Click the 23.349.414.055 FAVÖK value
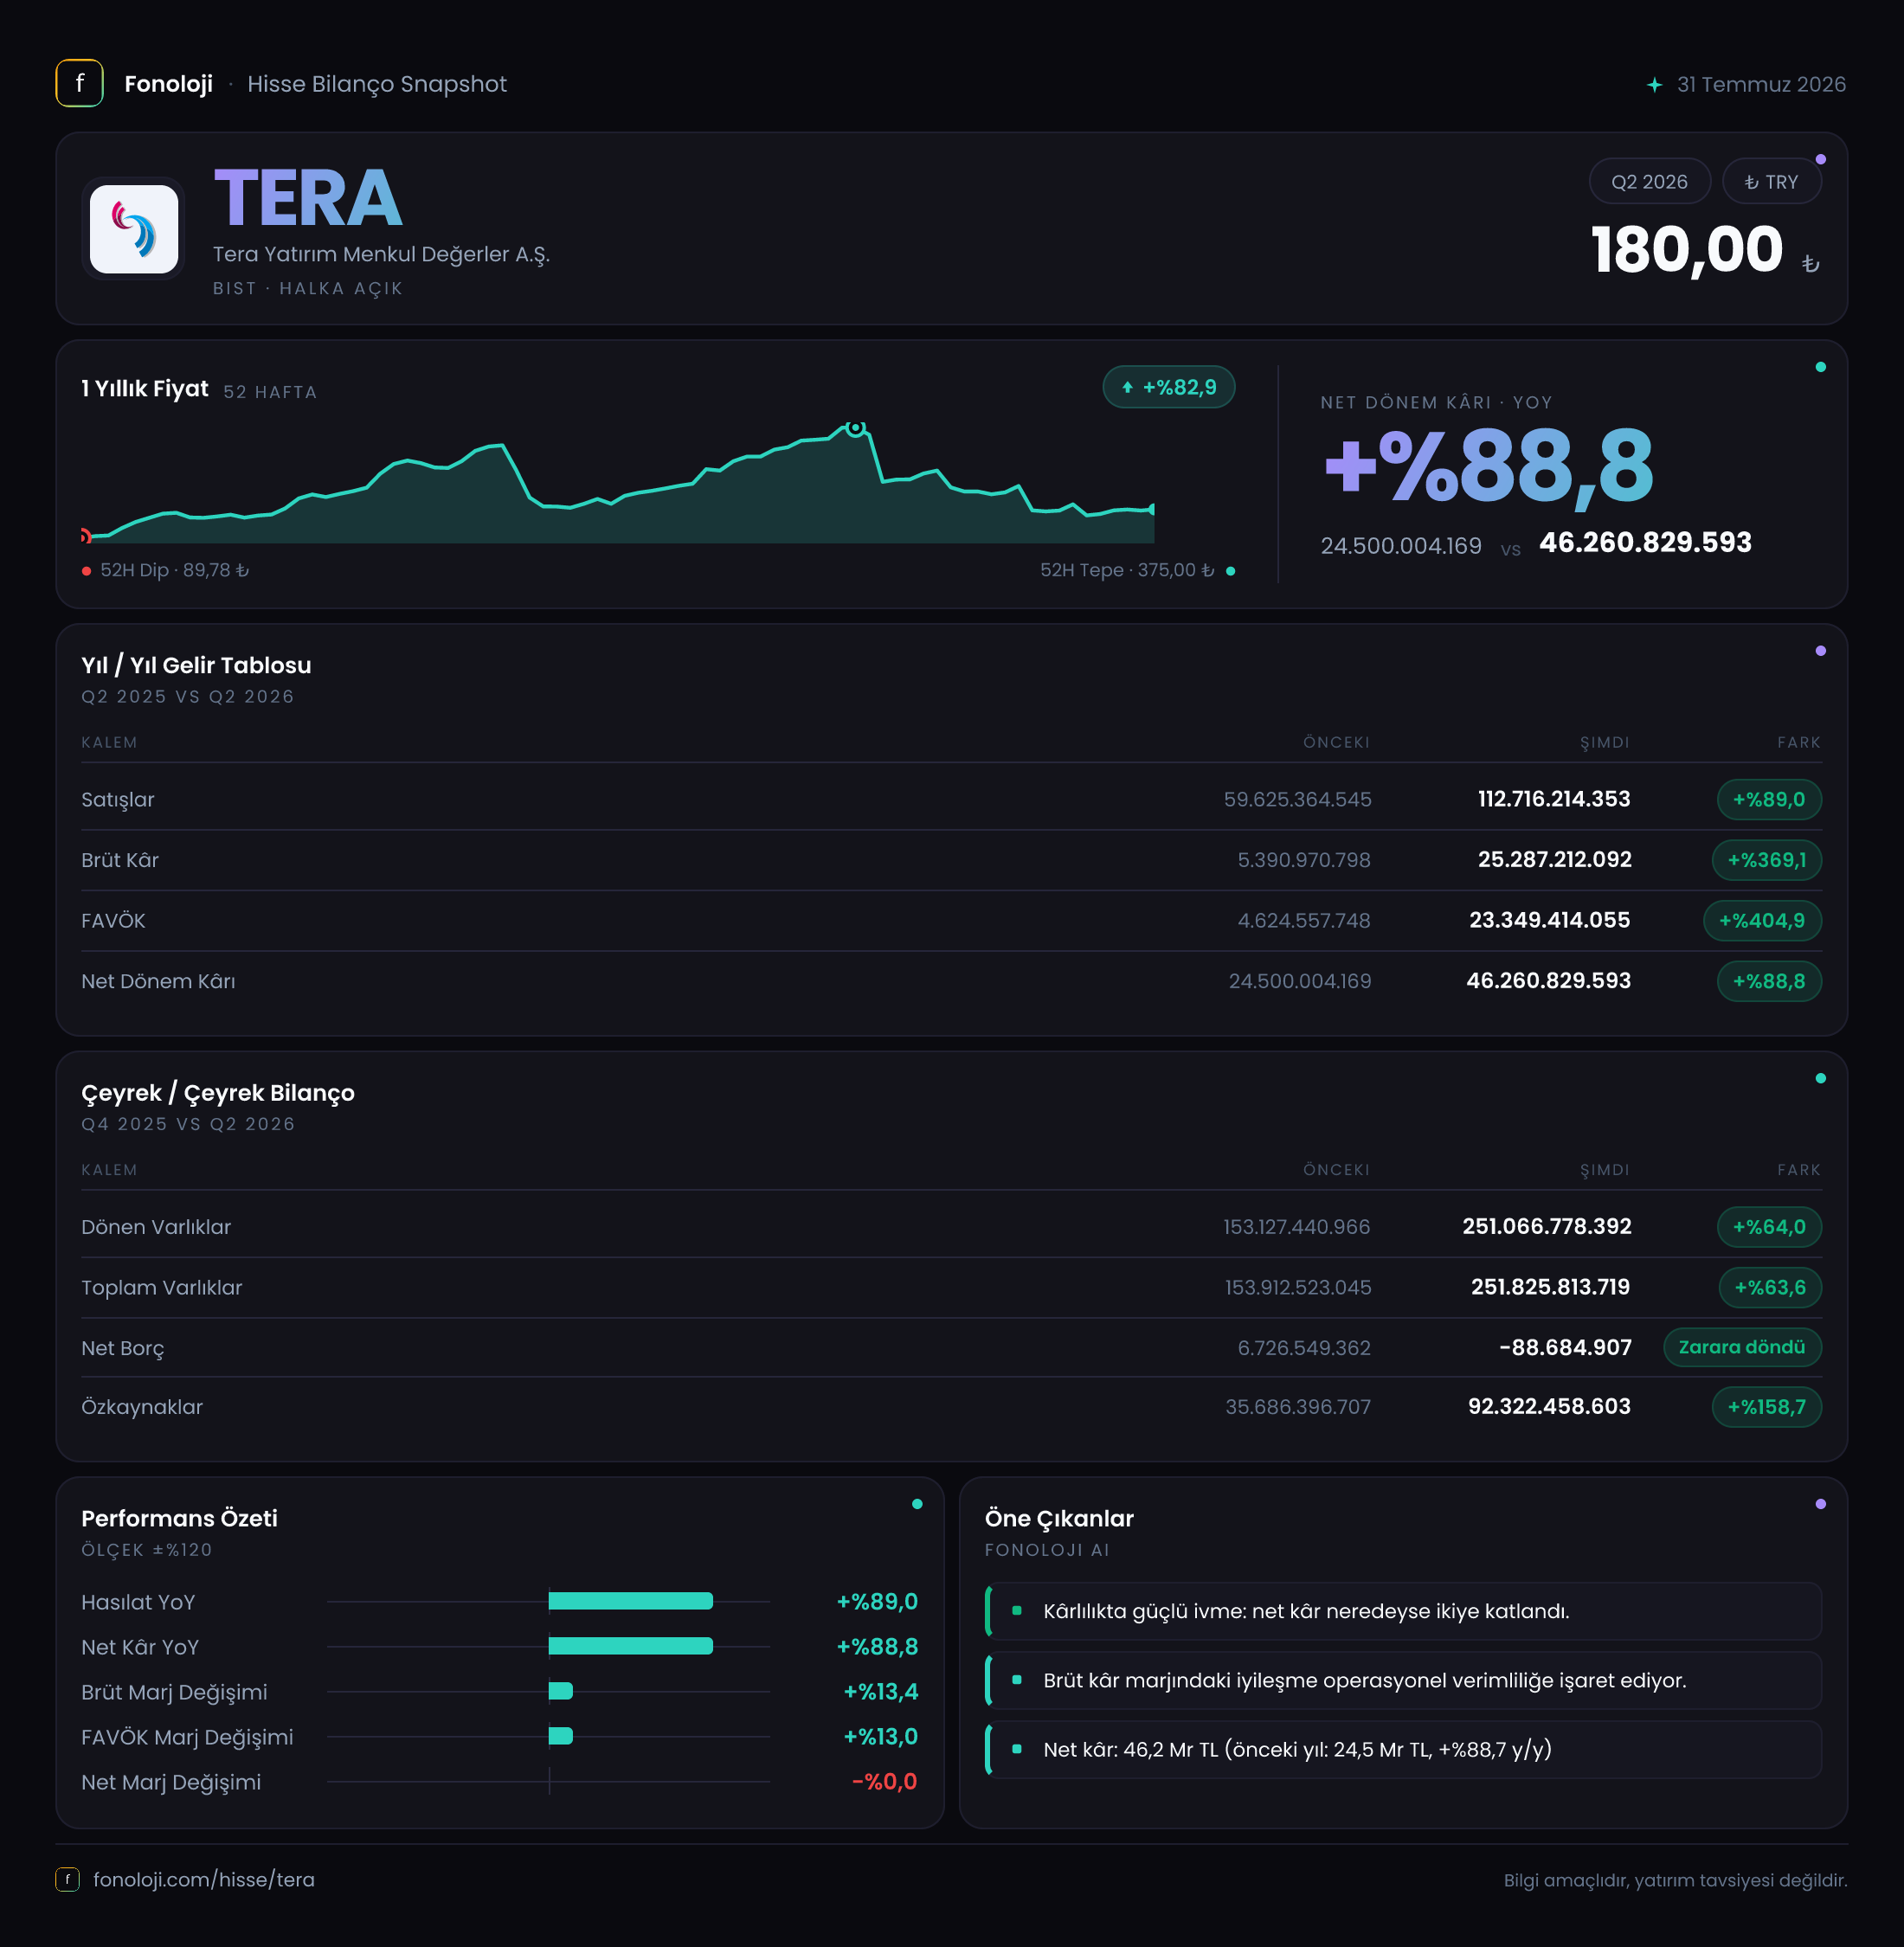Viewport: 1904px width, 1947px height. (1549, 920)
